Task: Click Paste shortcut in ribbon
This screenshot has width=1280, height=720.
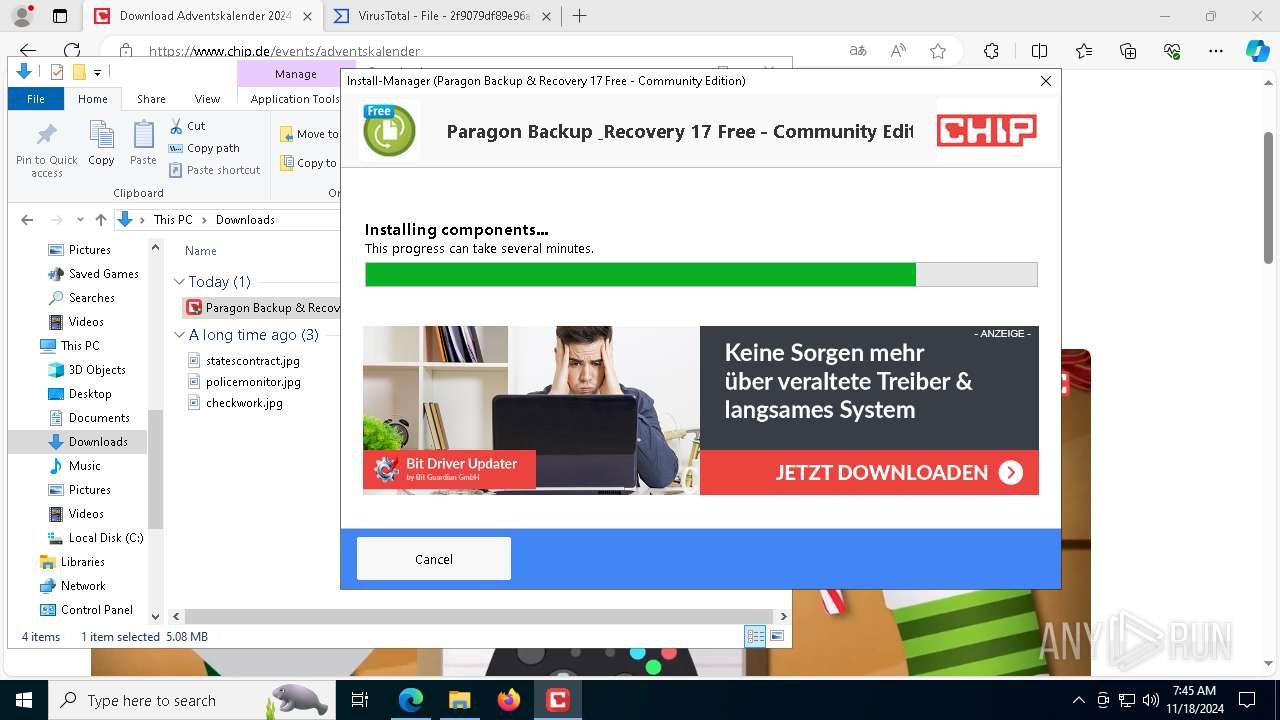Action: 214,170
